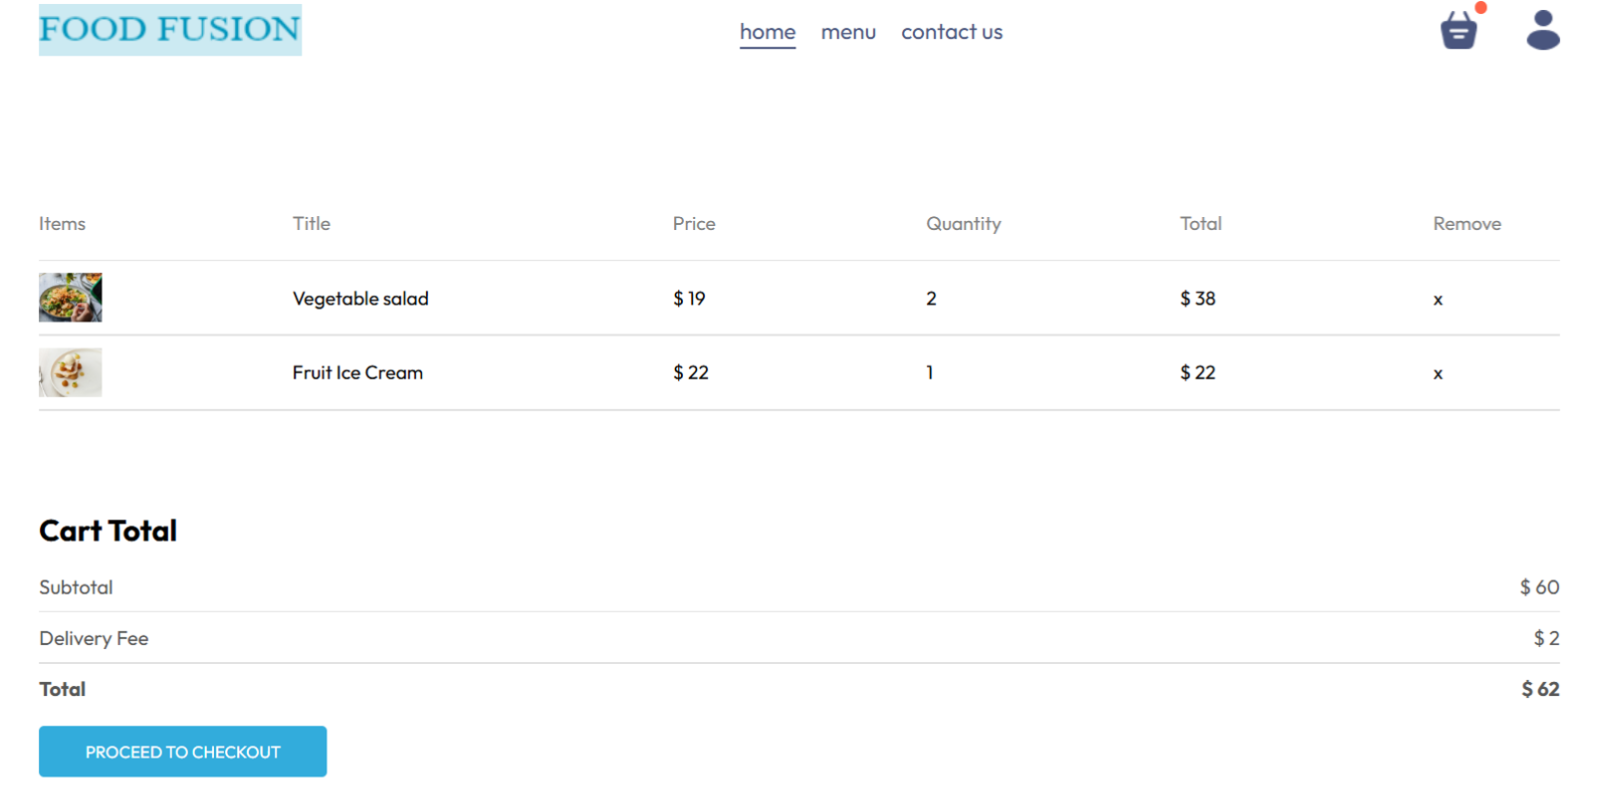Remove Vegetable salad with its x
The image size is (1608, 803).
1437,300
